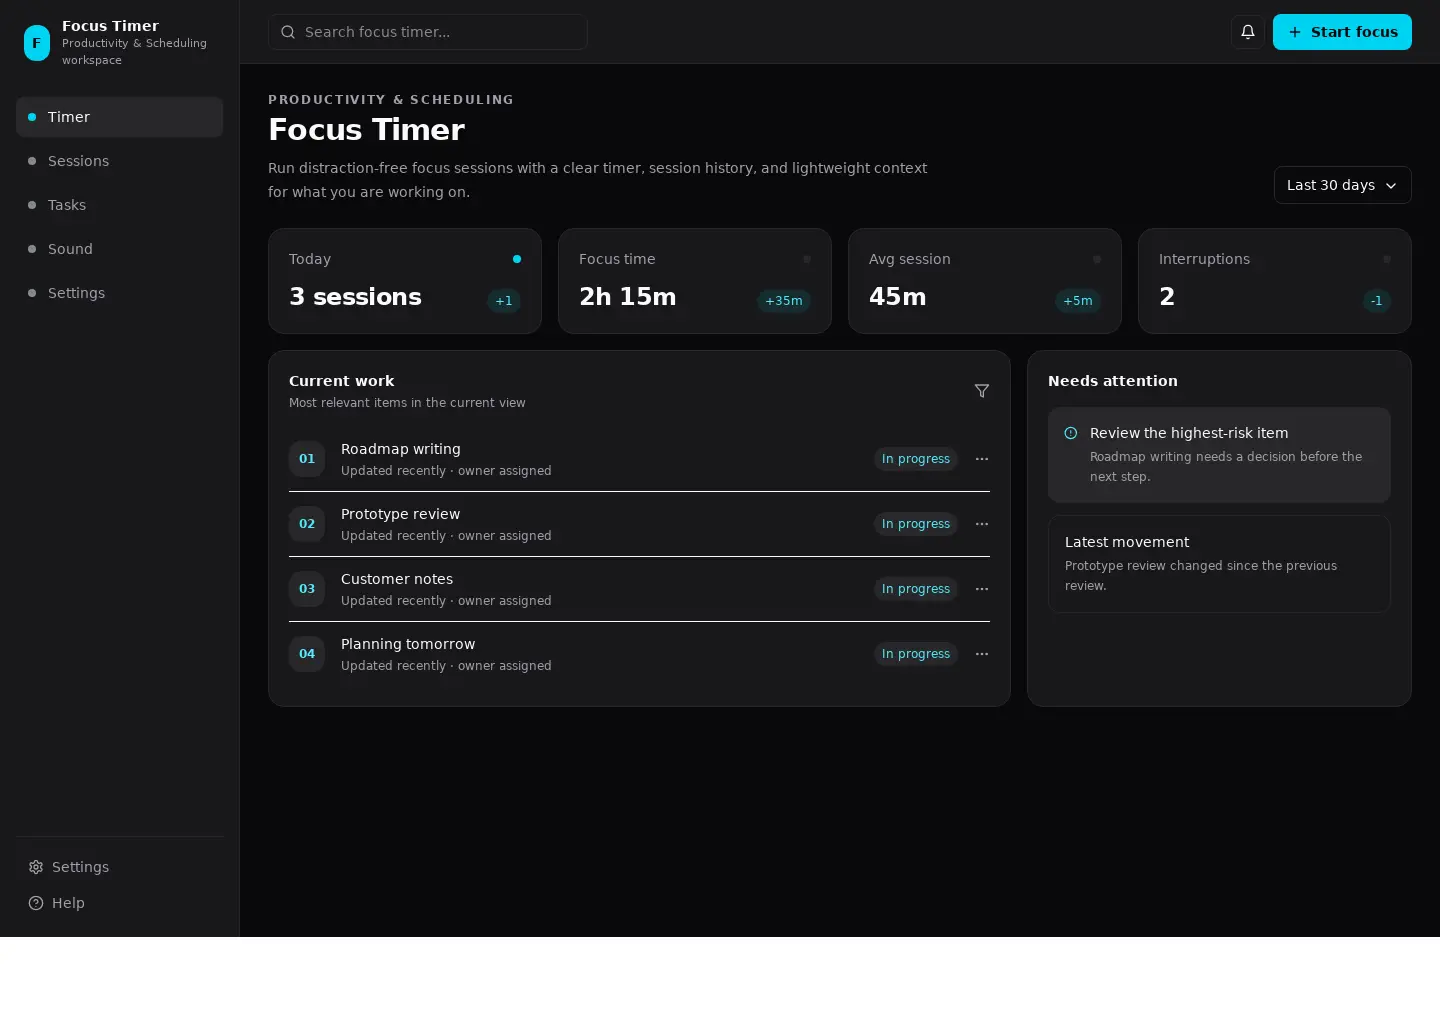Open the more options for Customer notes
Screen dimensions: 1440x1024
click(x=982, y=589)
